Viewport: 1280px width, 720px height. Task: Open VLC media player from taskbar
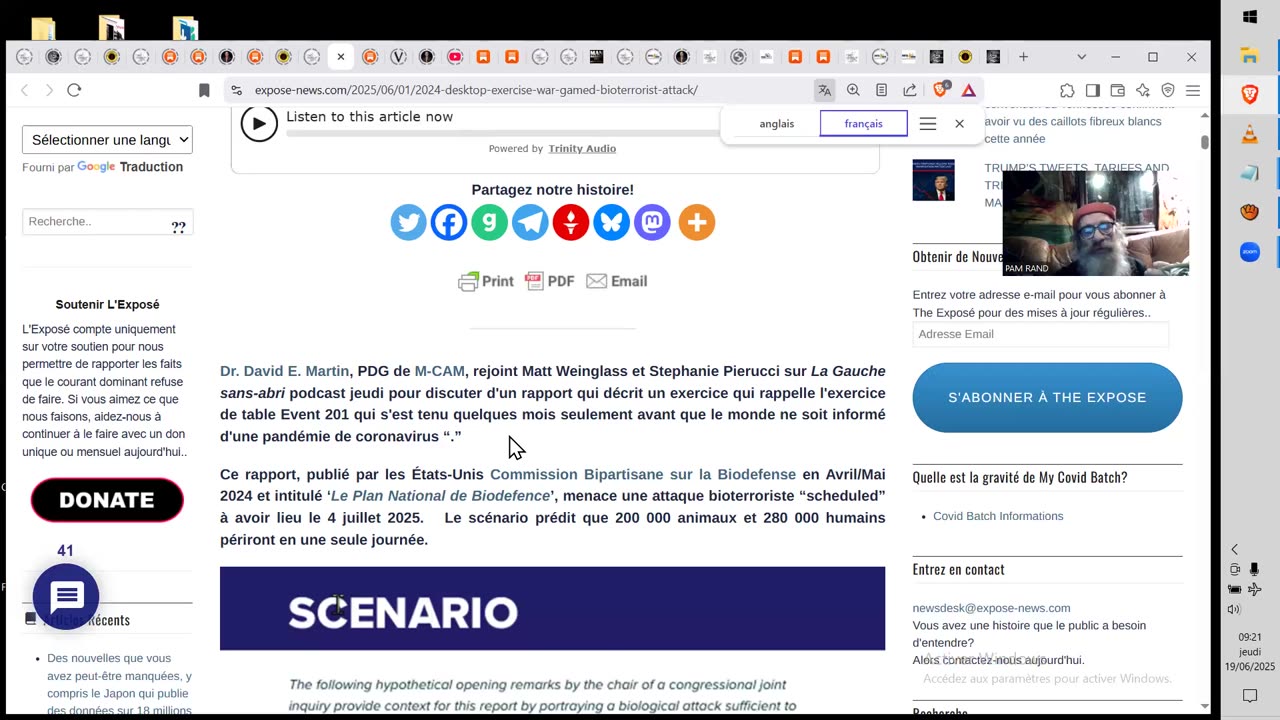coord(1250,134)
